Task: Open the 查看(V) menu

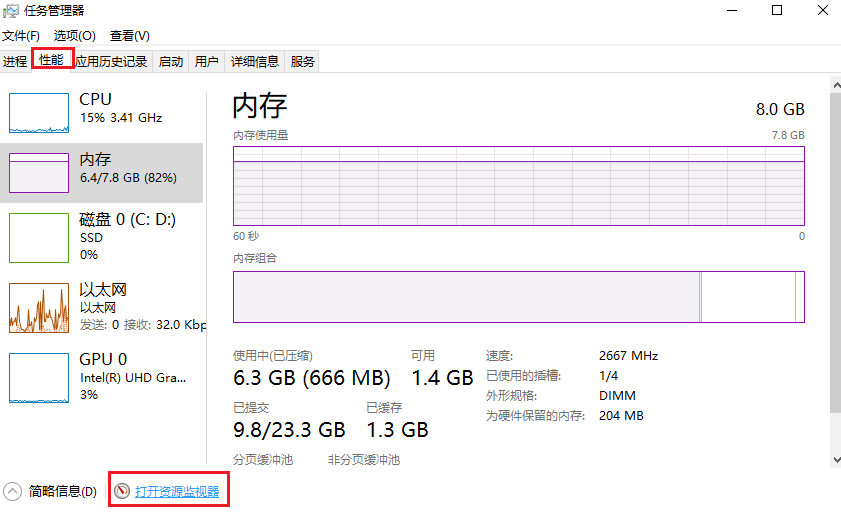Action: pyautogui.click(x=130, y=35)
